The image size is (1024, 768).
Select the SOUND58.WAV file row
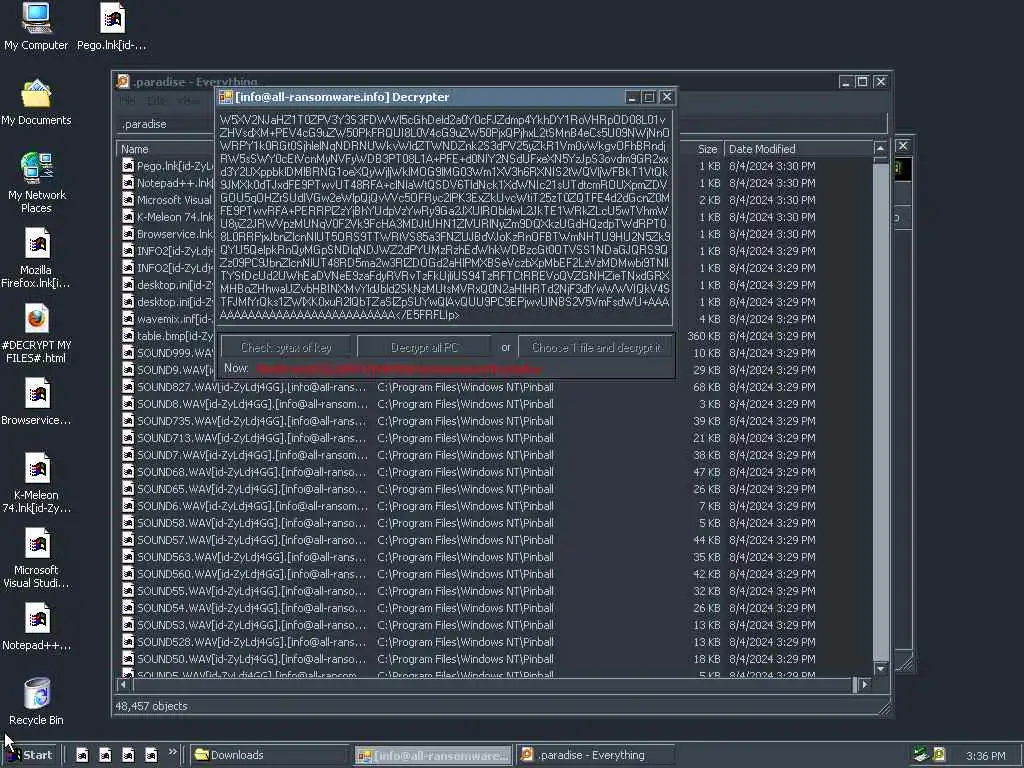coord(495,522)
